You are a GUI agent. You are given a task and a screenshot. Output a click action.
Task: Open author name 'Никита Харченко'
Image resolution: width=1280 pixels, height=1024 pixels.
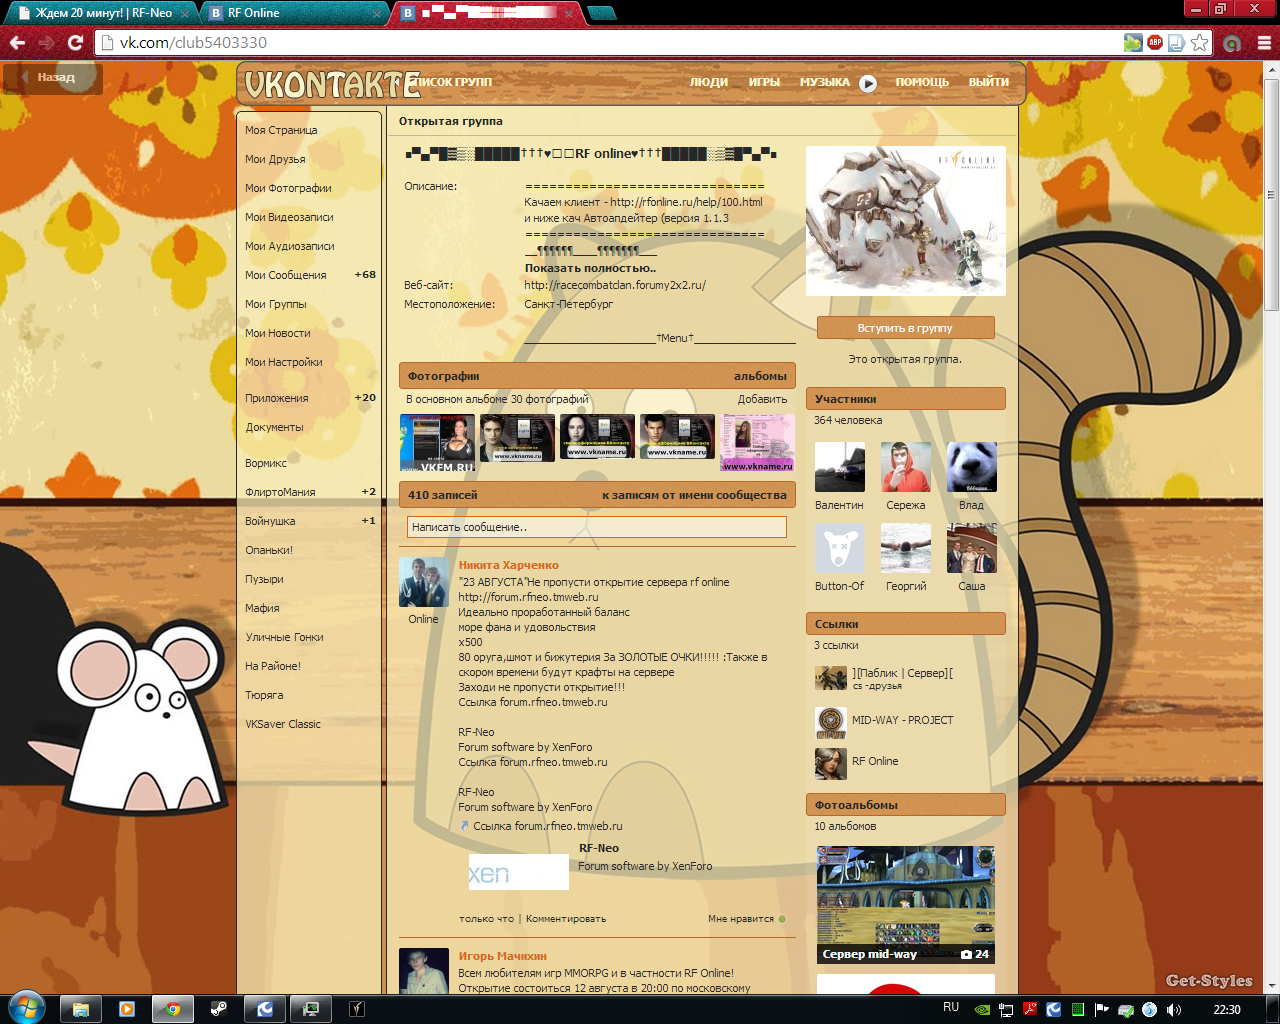509,565
